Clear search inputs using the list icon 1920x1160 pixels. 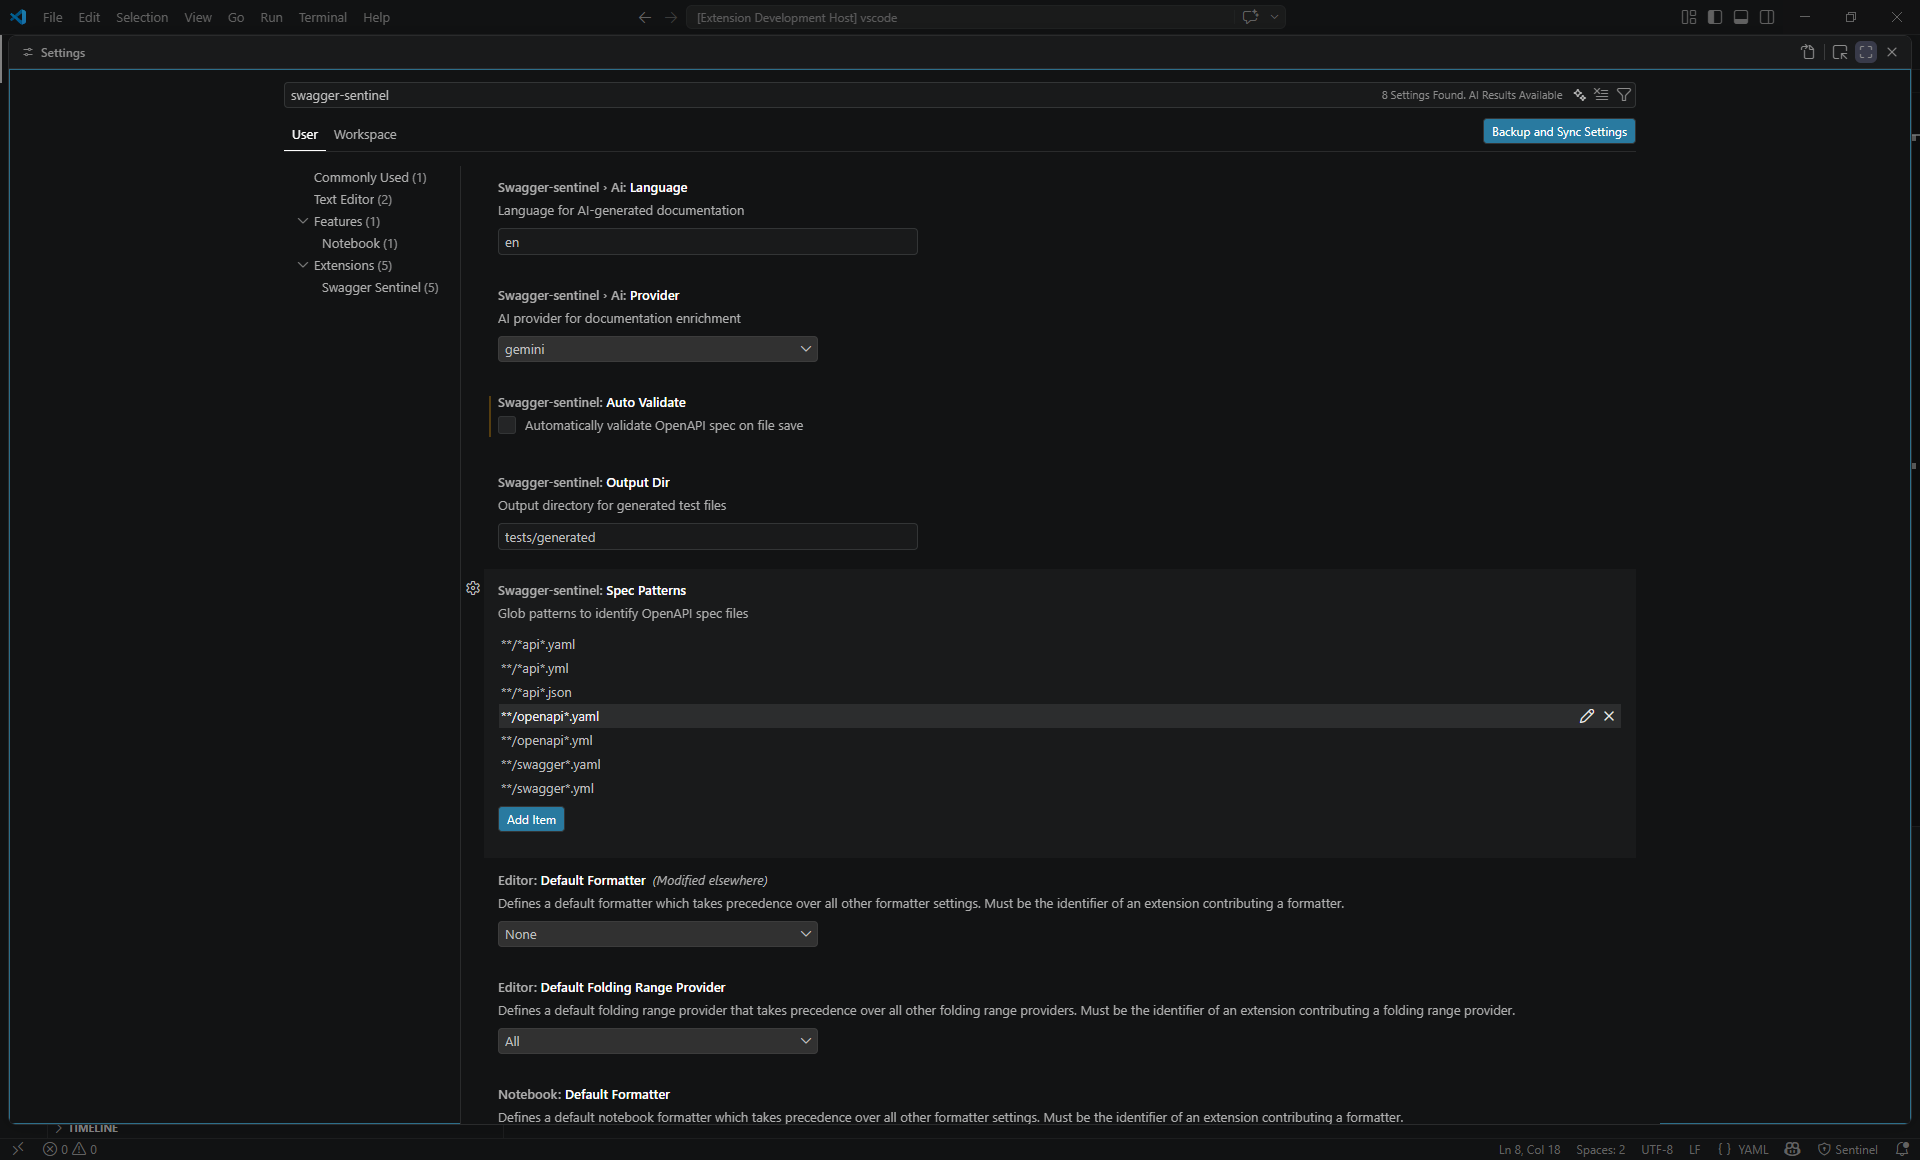tap(1602, 94)
